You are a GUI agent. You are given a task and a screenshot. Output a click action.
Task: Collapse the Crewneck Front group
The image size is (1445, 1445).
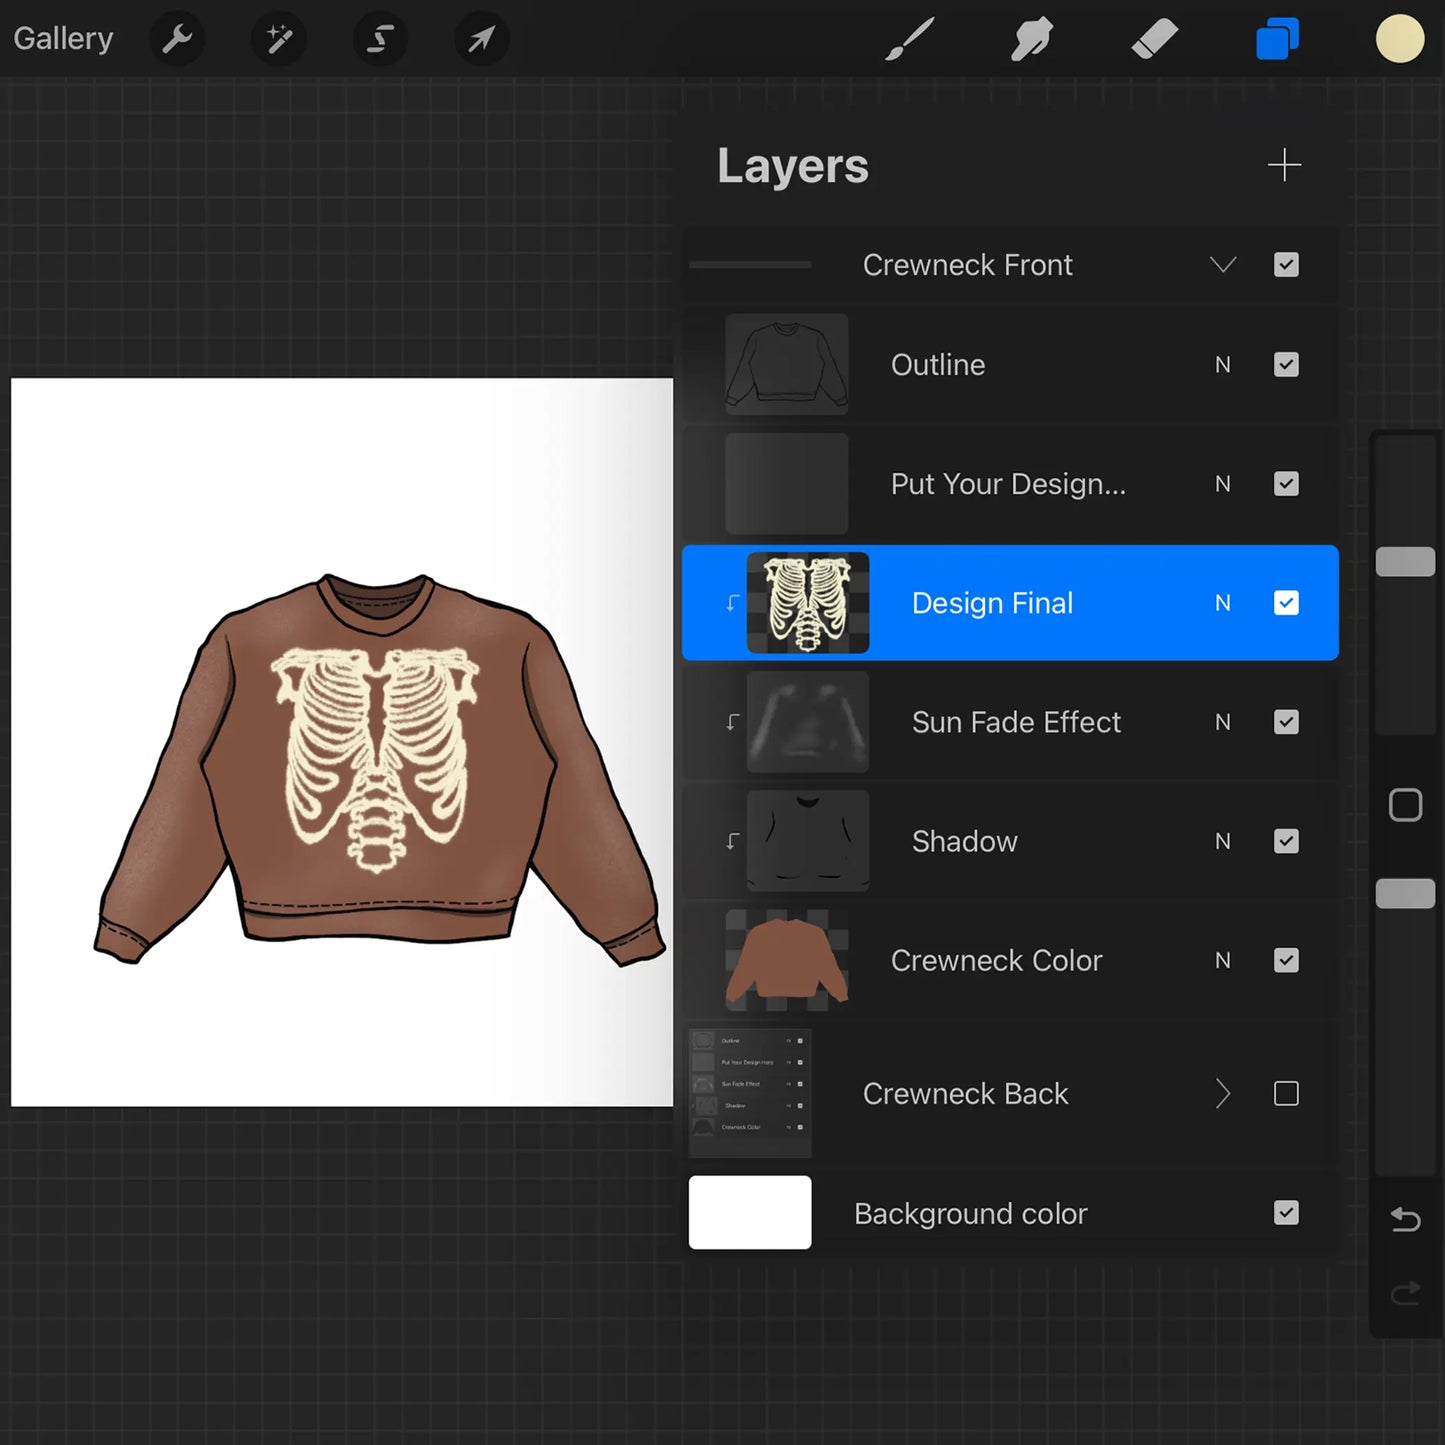pos(1223,265)
